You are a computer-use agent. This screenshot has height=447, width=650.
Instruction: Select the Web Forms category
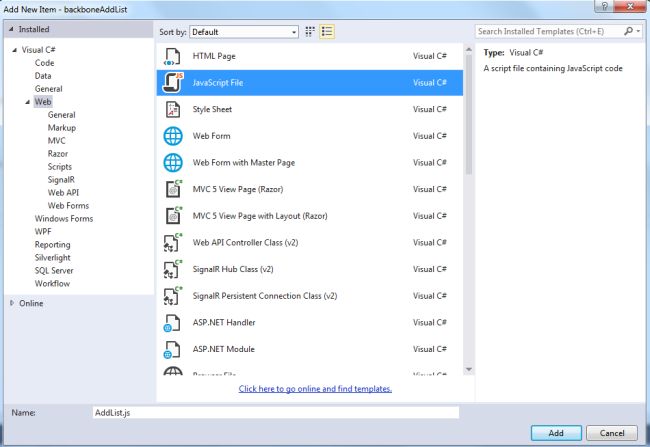(x=68, y=206)
